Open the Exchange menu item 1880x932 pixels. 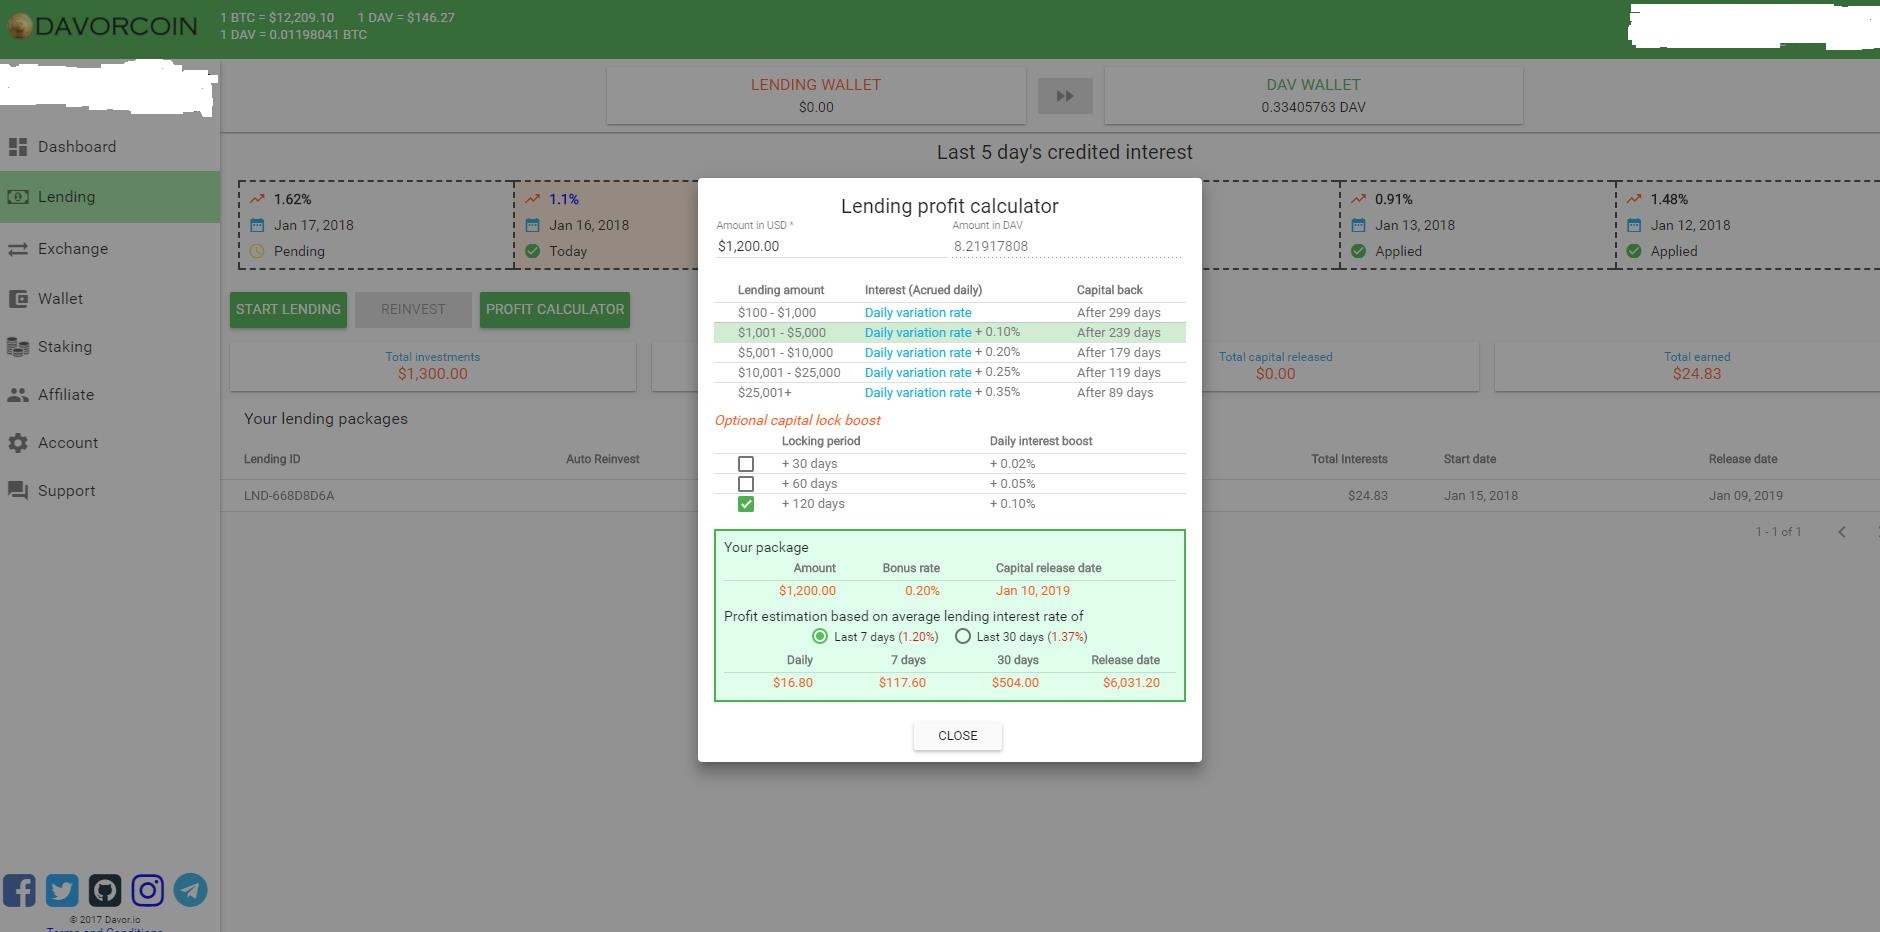[x=110, y=249]
